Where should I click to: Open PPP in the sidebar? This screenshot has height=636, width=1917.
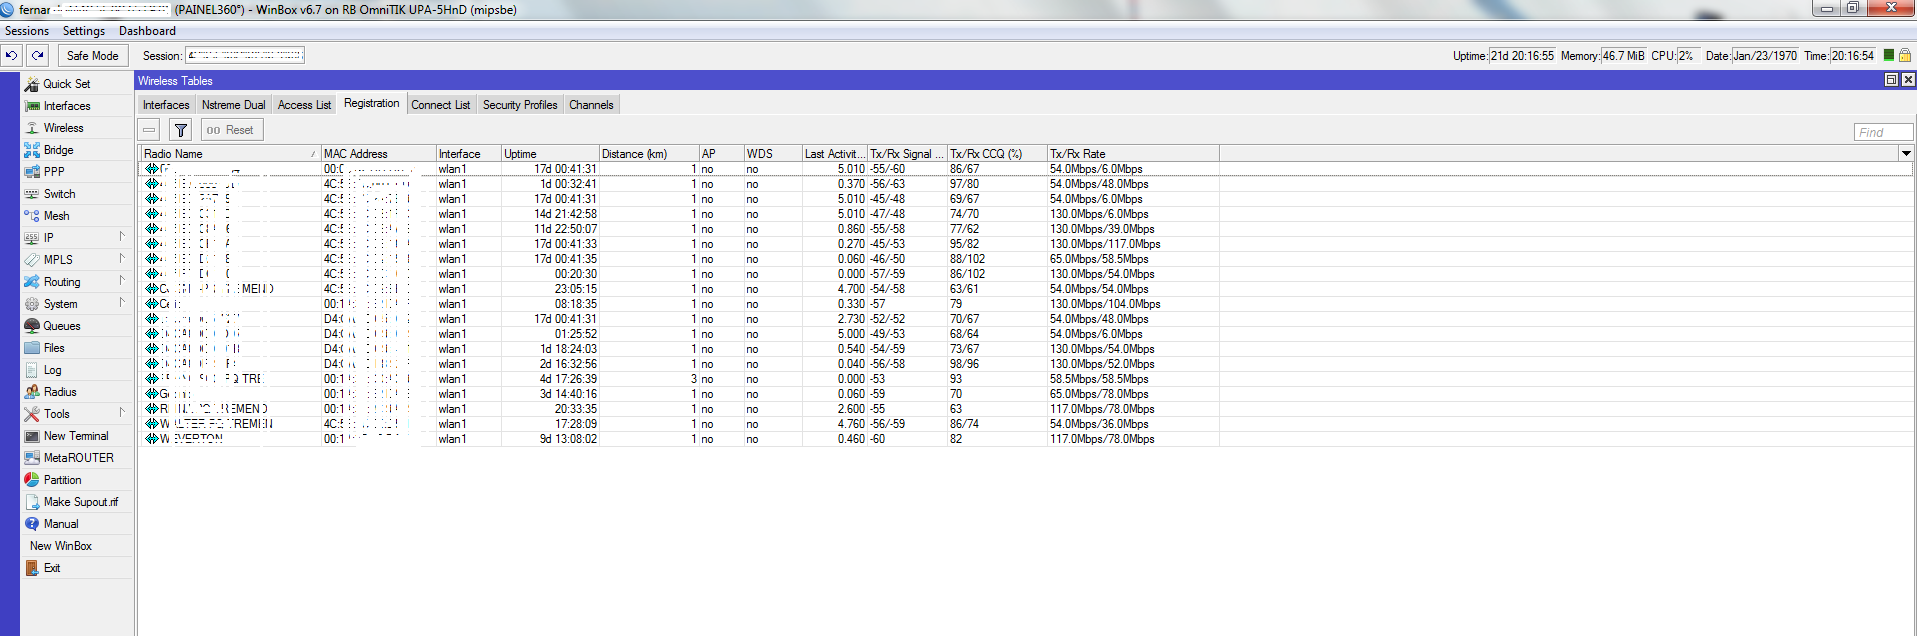pyautogui.click(x=54, y=172)
